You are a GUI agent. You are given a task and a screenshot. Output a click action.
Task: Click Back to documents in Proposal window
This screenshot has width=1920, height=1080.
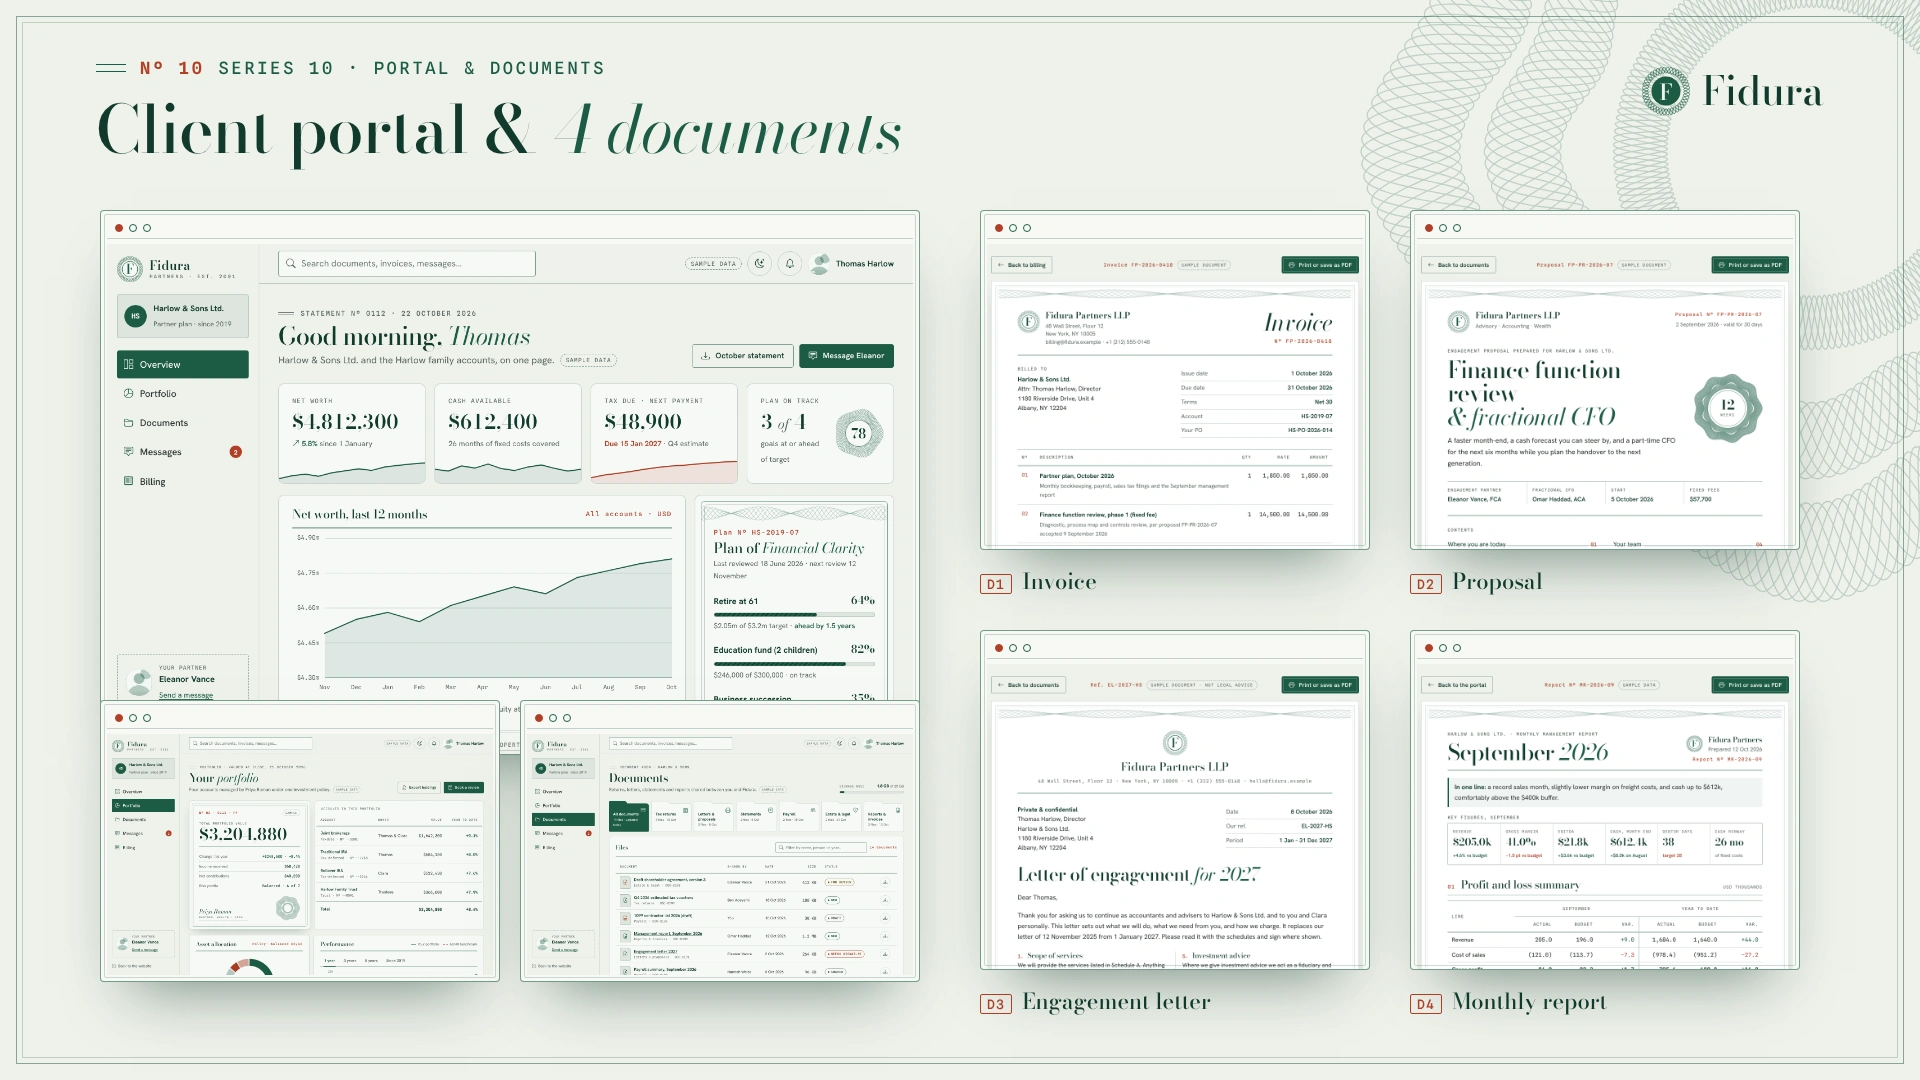(1458, 265)
